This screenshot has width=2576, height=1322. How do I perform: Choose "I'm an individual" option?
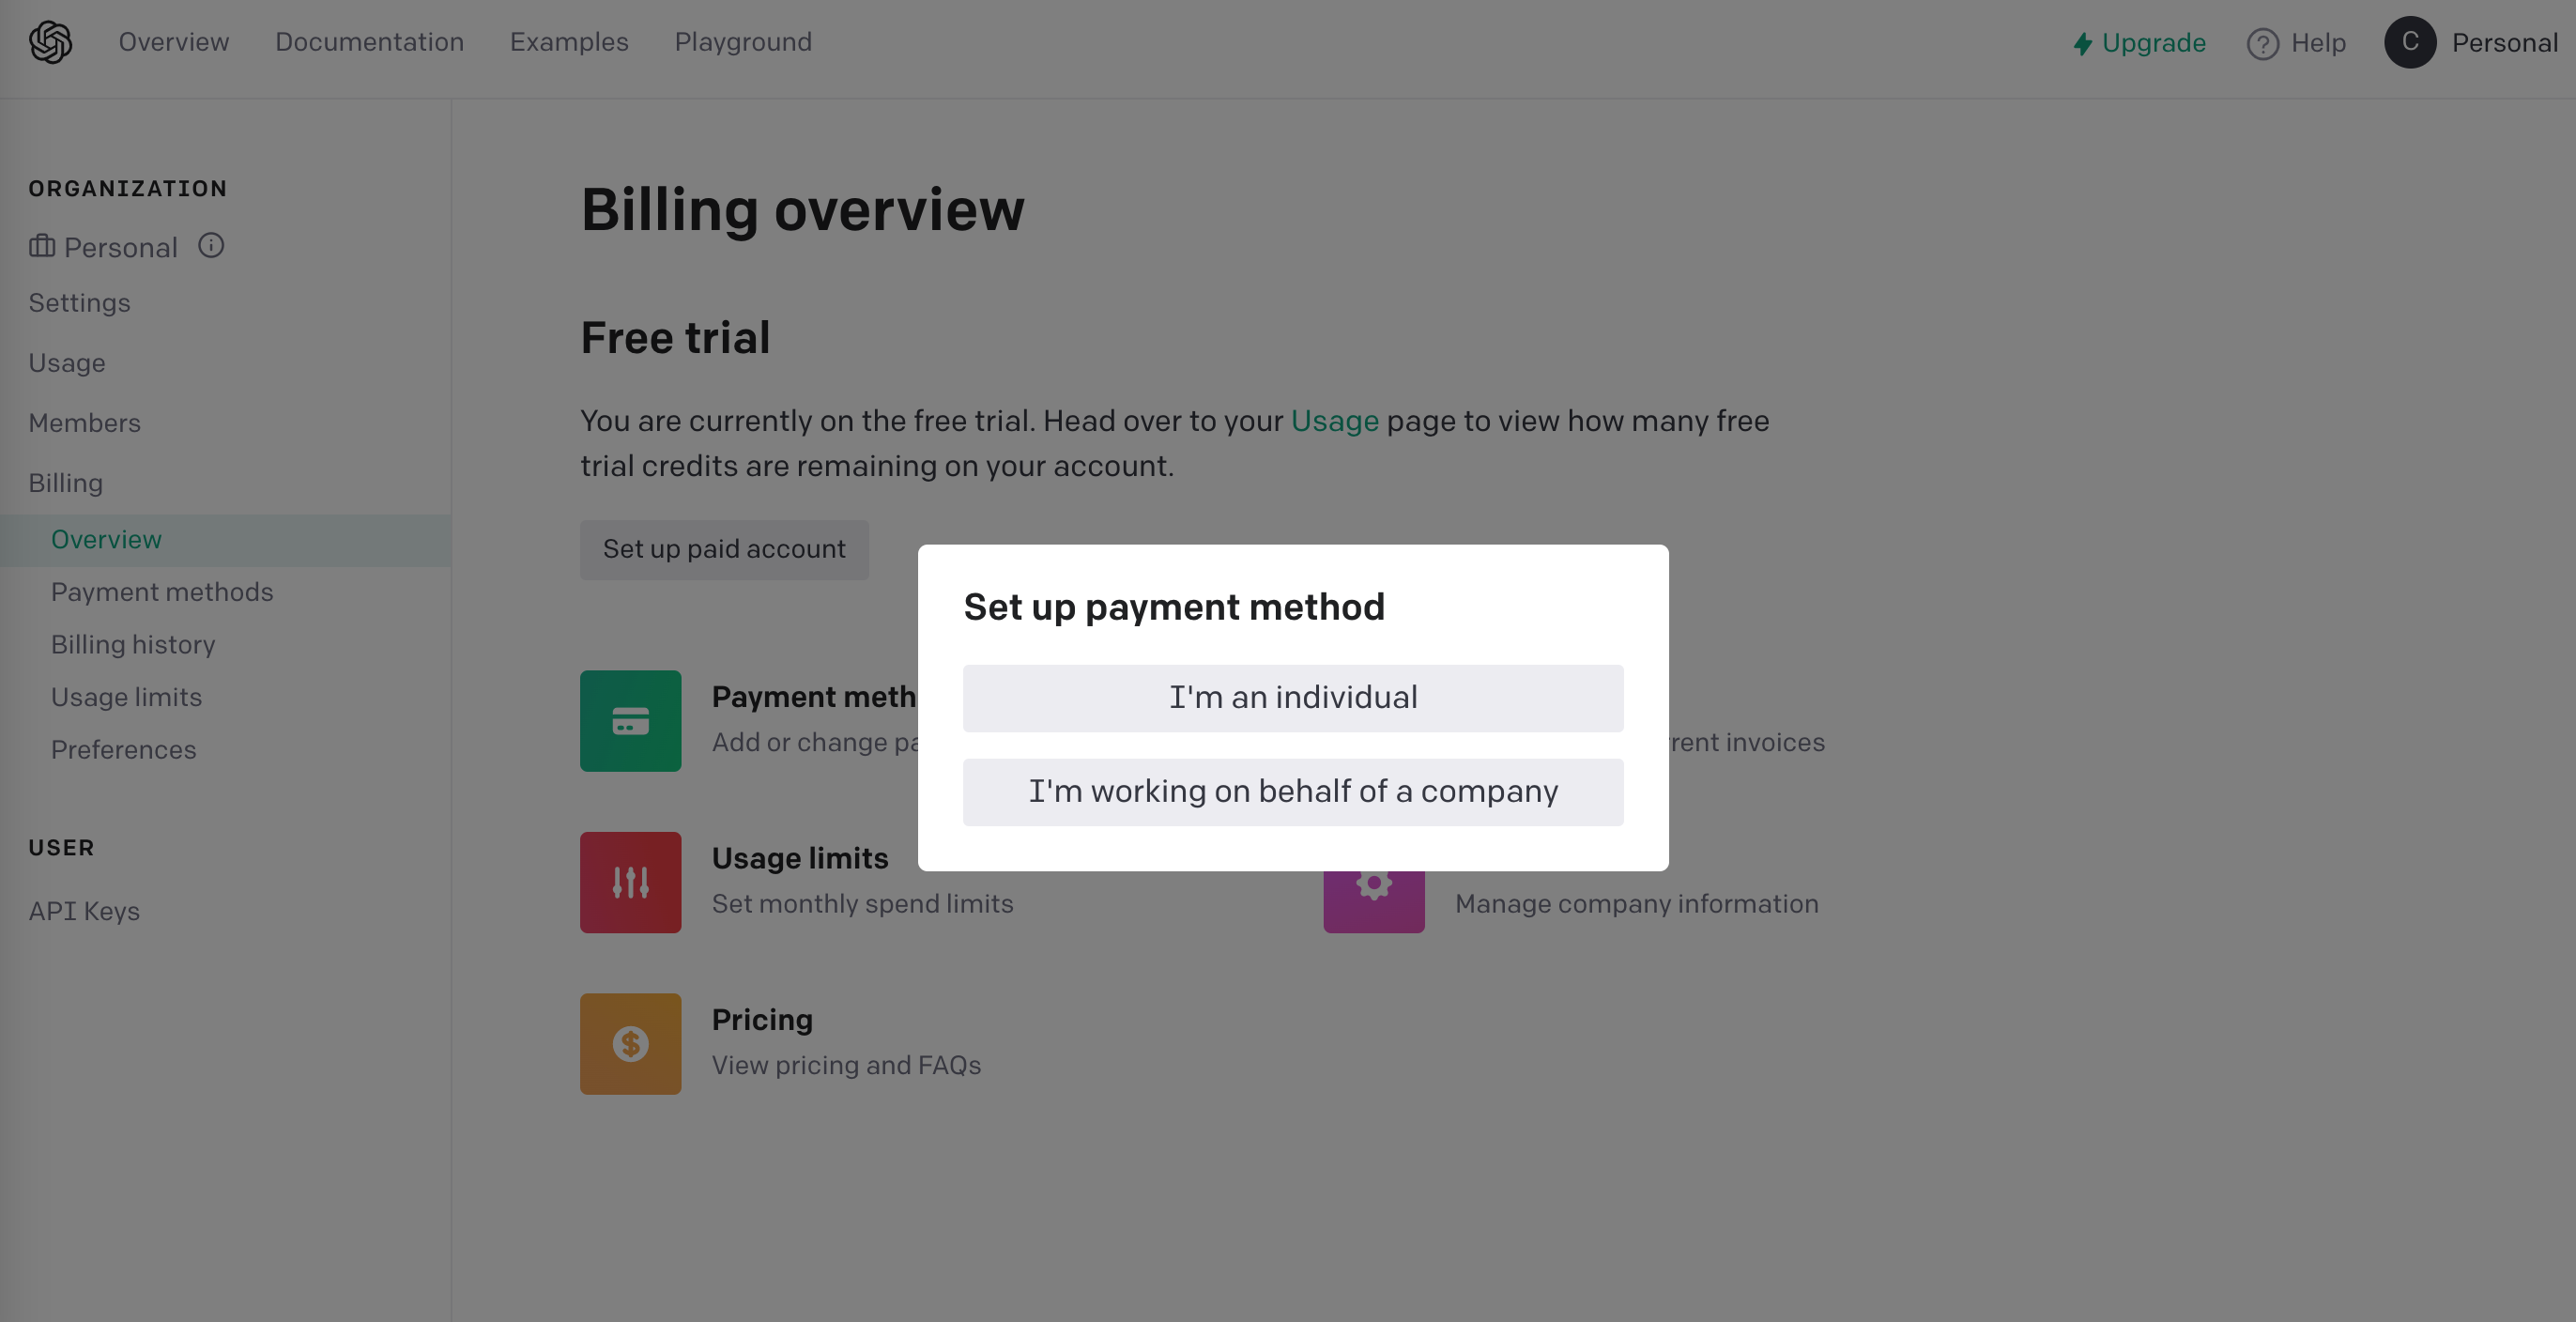[x=1292, y=697]
